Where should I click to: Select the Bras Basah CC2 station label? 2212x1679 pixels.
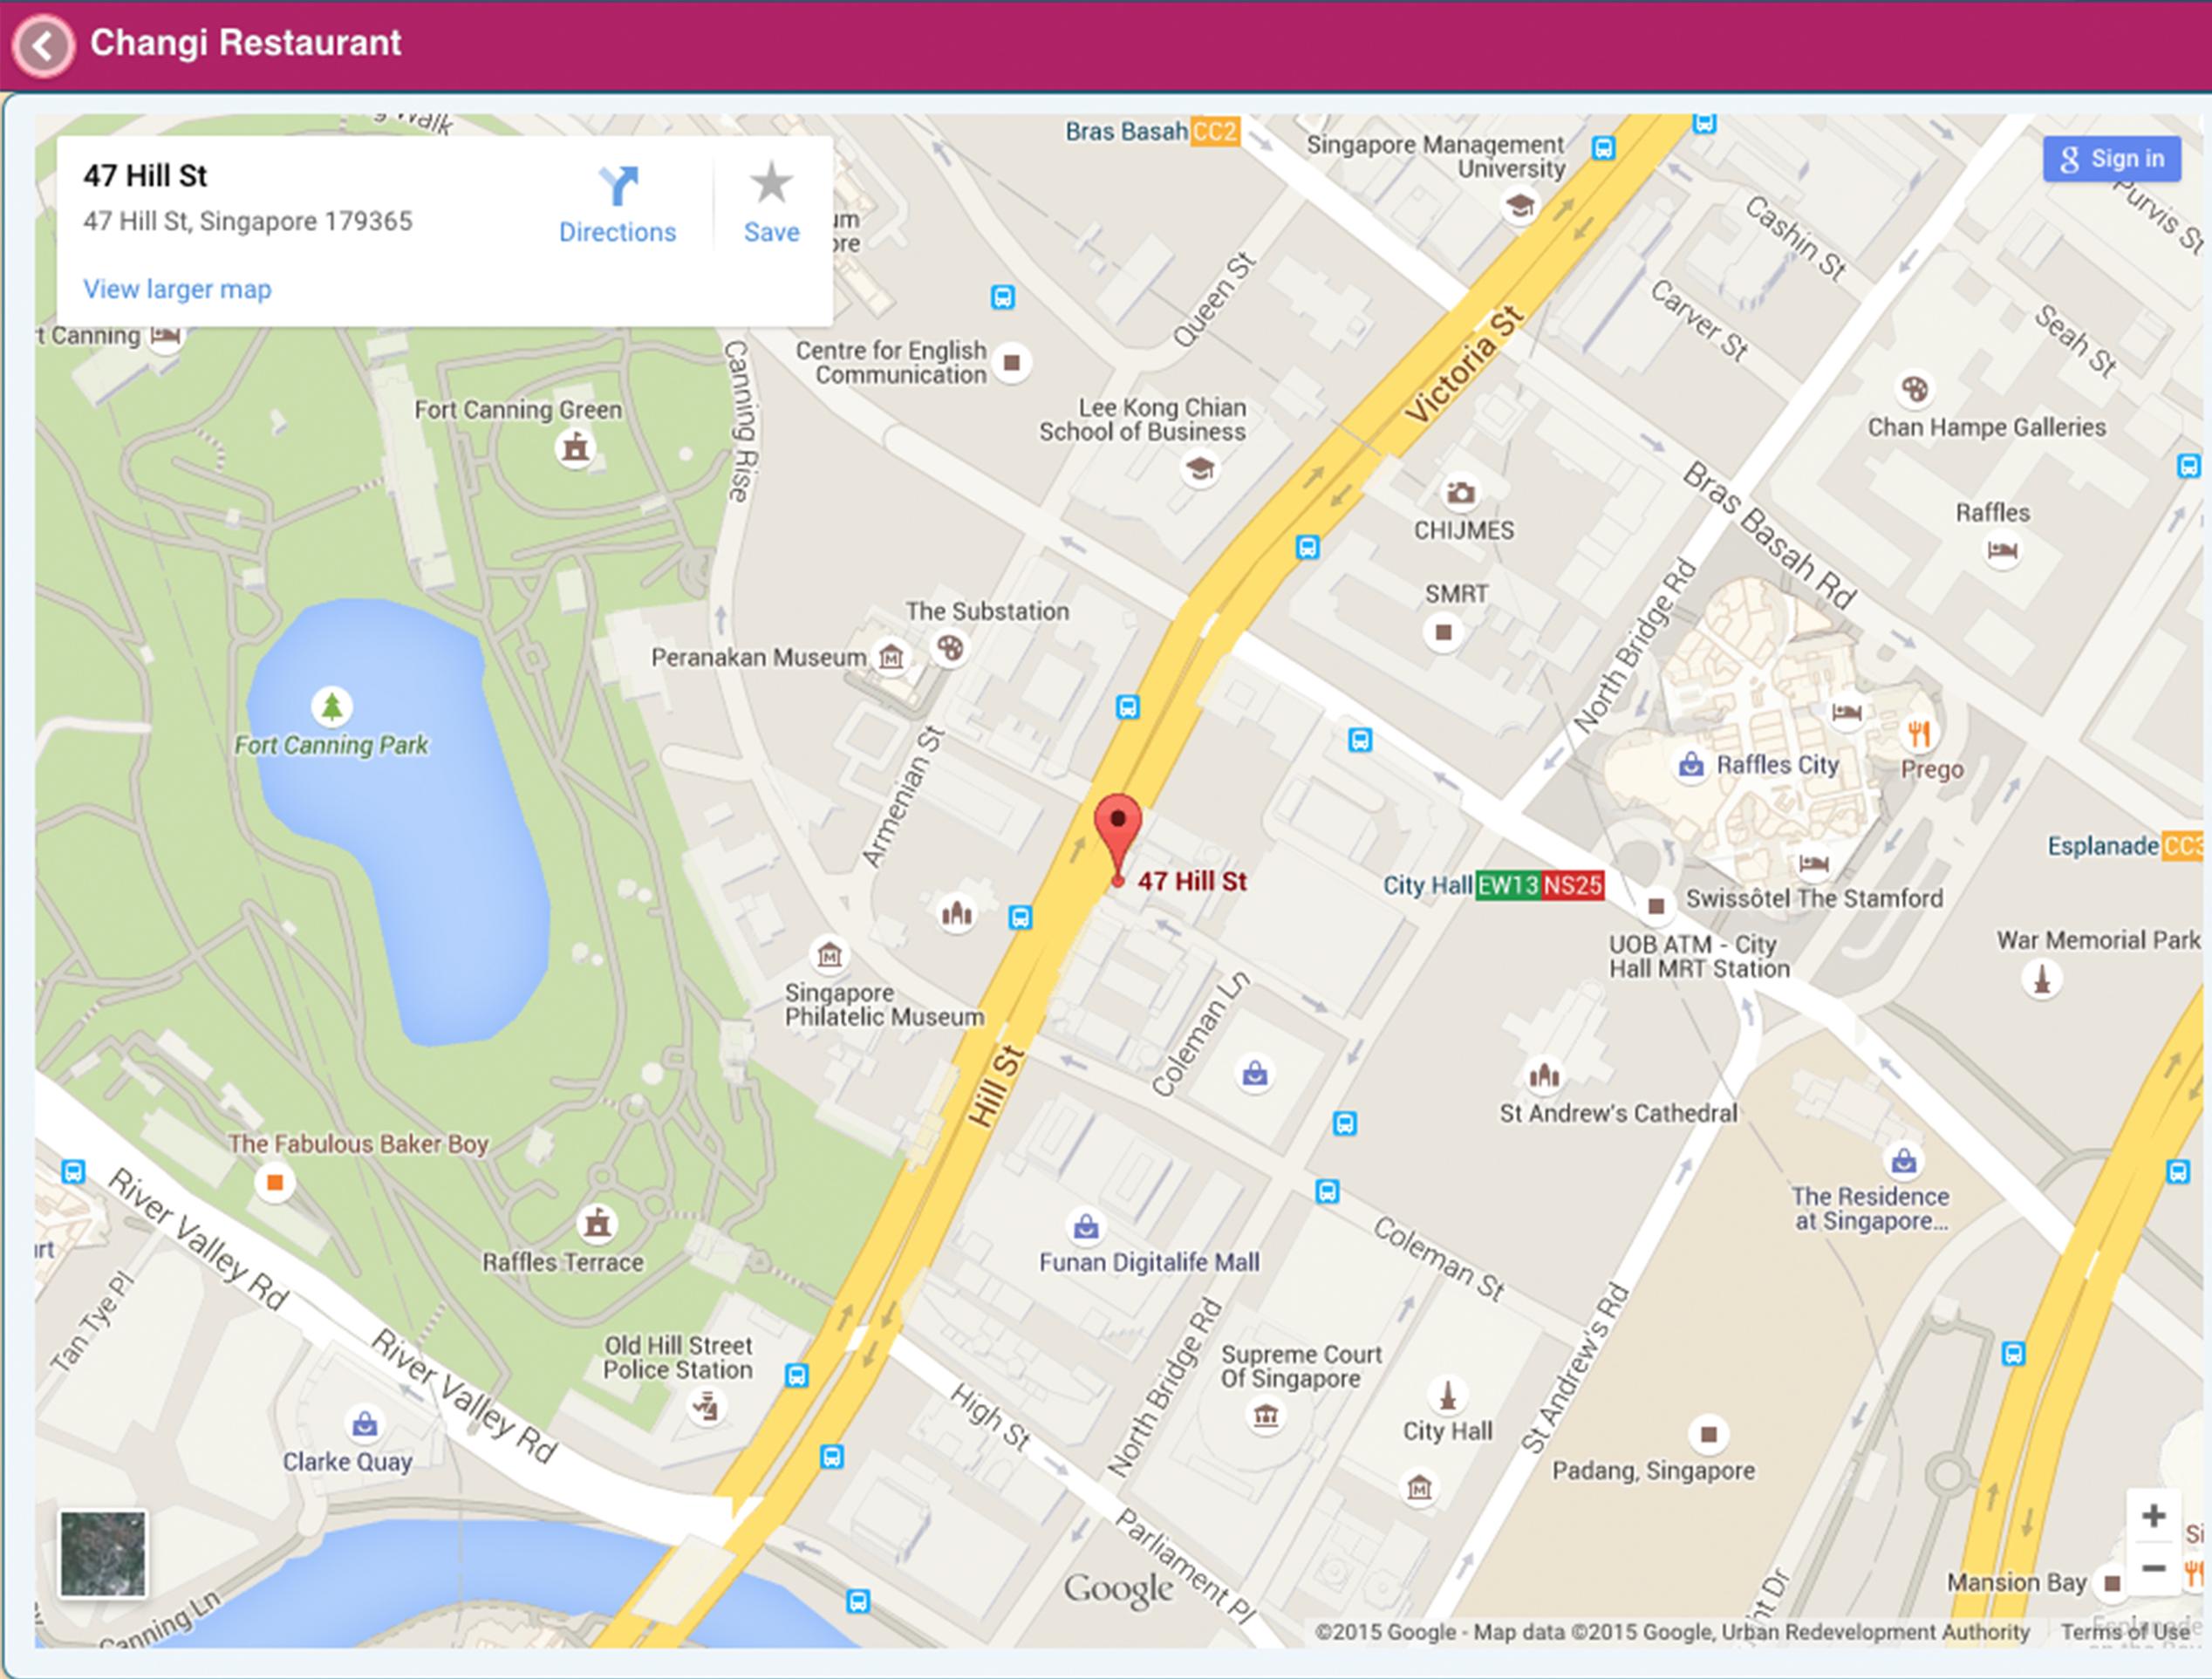(1153, 132)
